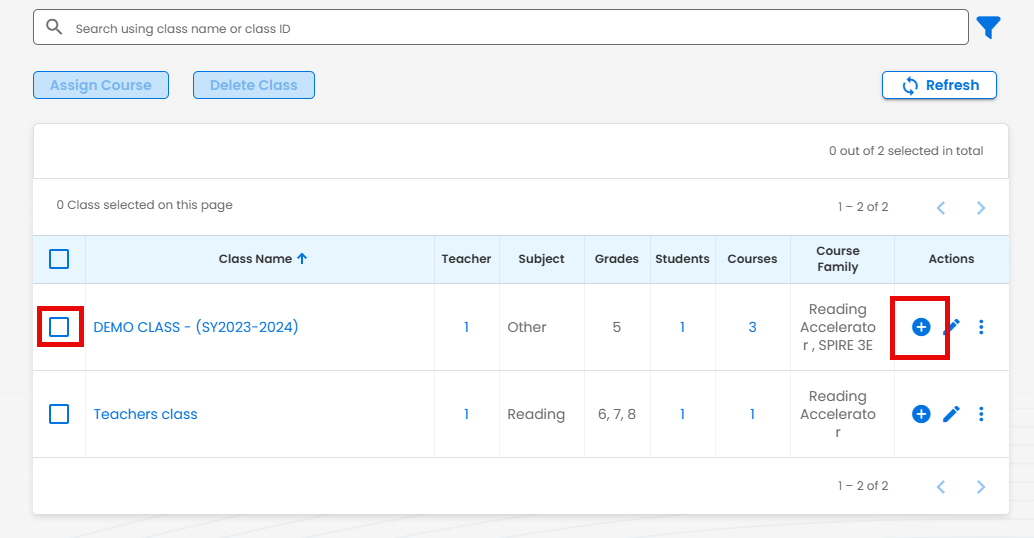The width and height of the screenshot is (1034, 538).
Task: Check the DEMO CLASS row checkbox
Action: pos(59,327)
